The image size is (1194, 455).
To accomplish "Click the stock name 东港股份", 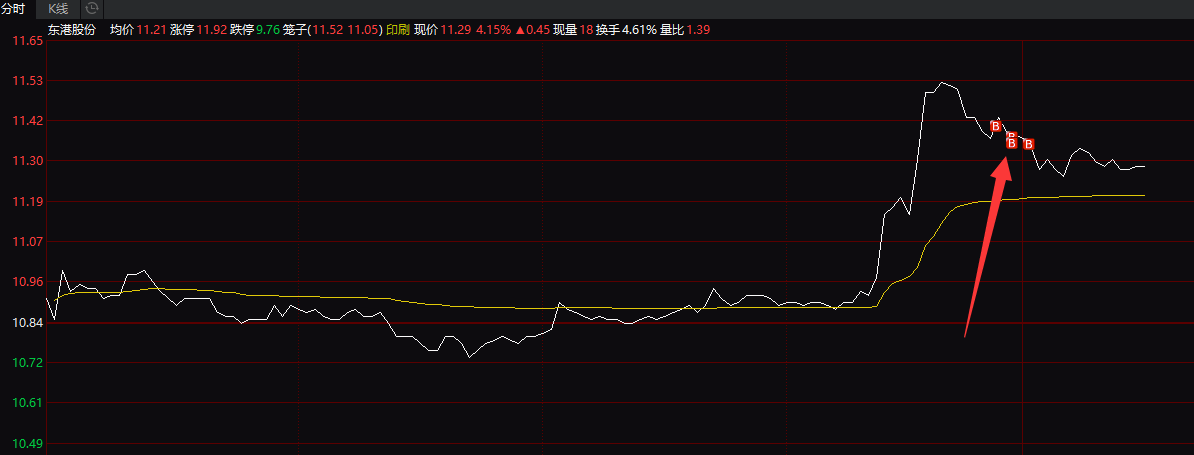I will (72, 30).
